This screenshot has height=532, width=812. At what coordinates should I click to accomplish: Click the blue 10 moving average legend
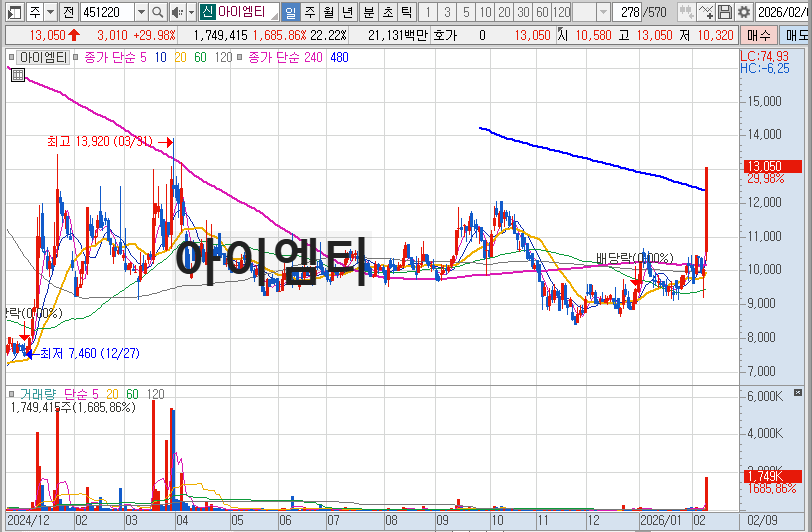coord(161,57)
